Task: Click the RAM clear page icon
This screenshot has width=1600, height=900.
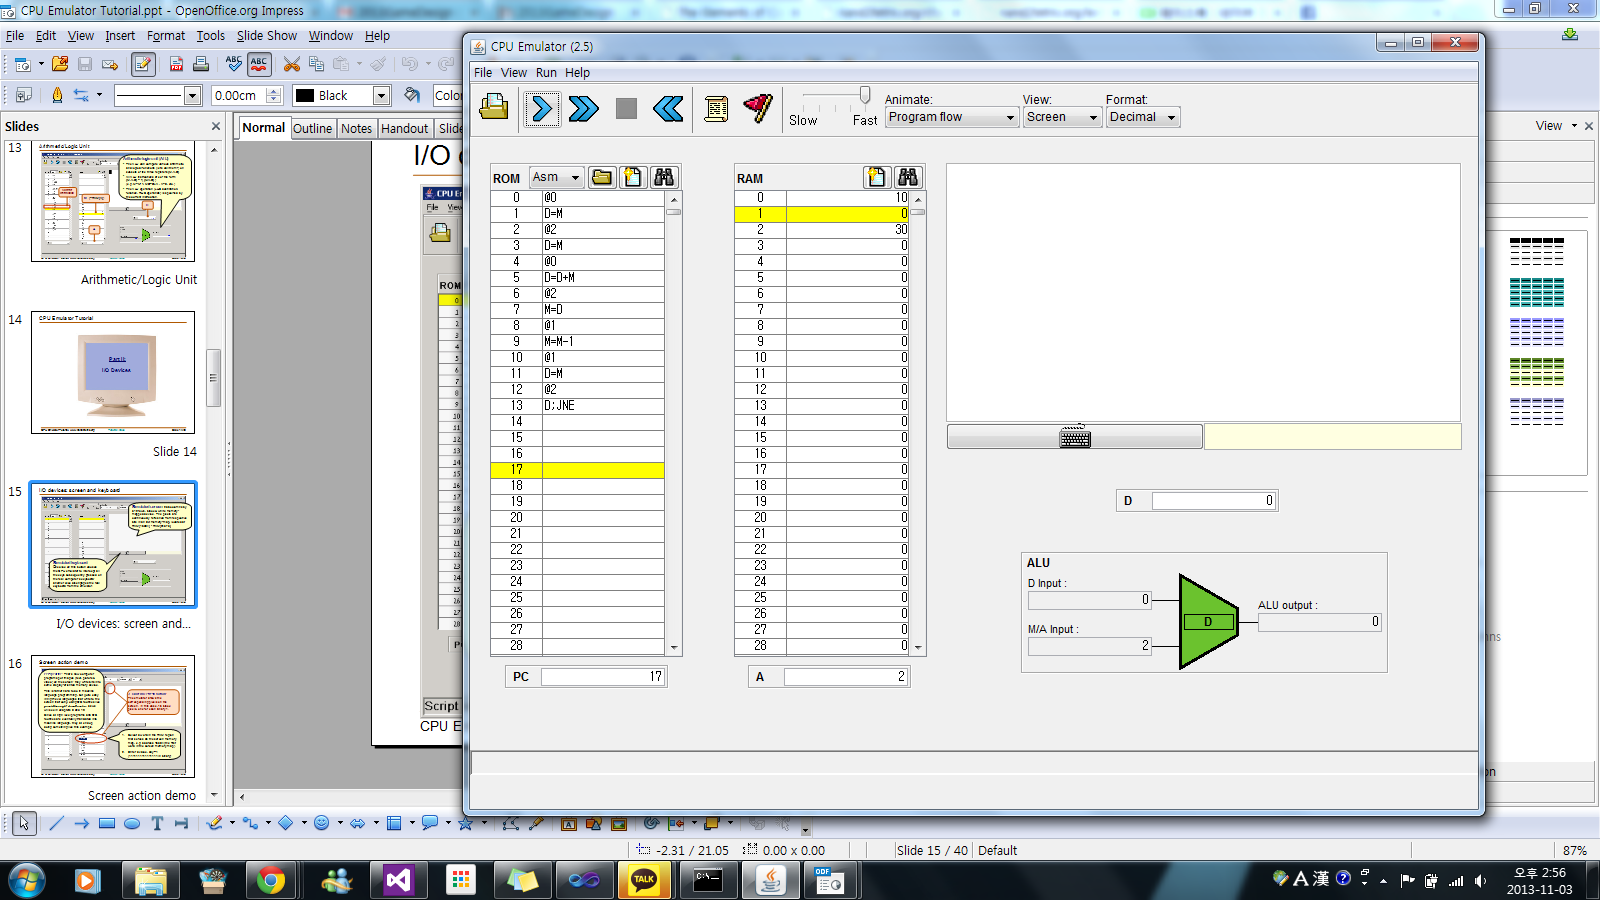Action: tap(877, 177)
